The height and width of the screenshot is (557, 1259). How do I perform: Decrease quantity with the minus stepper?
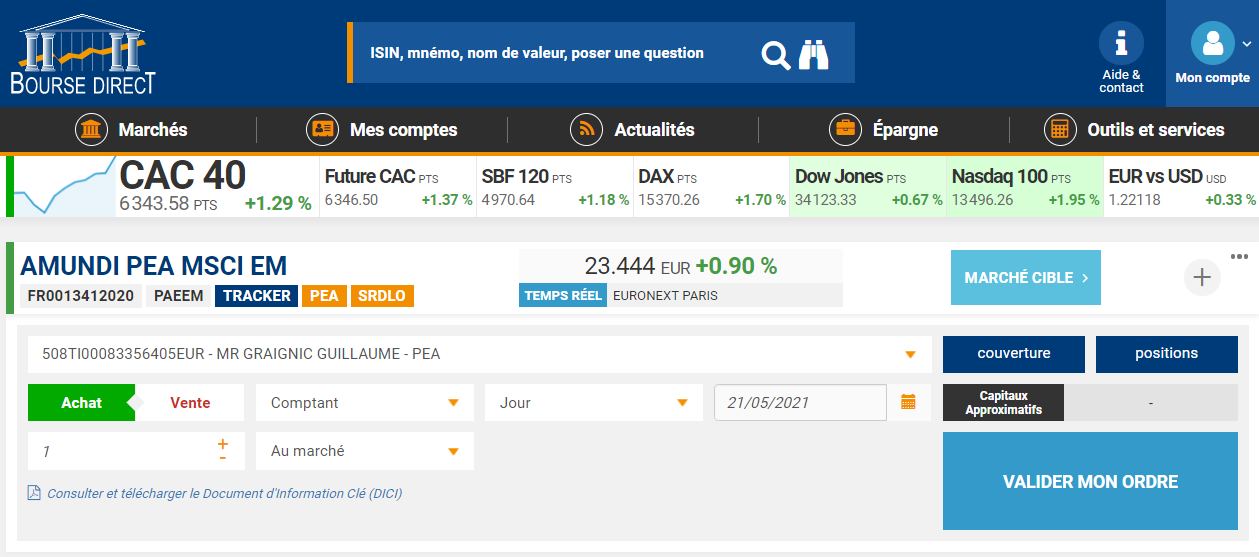pyautogui.click(x=222, y=458)
